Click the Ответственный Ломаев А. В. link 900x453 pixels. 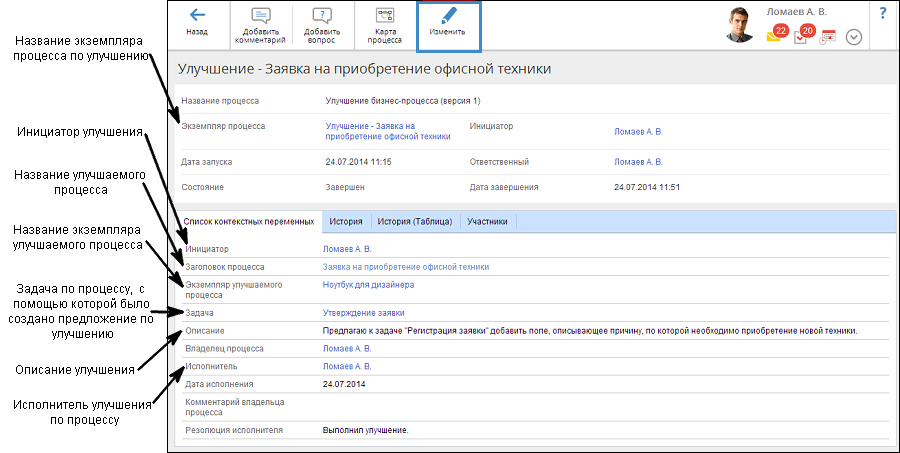click(638, 161)
